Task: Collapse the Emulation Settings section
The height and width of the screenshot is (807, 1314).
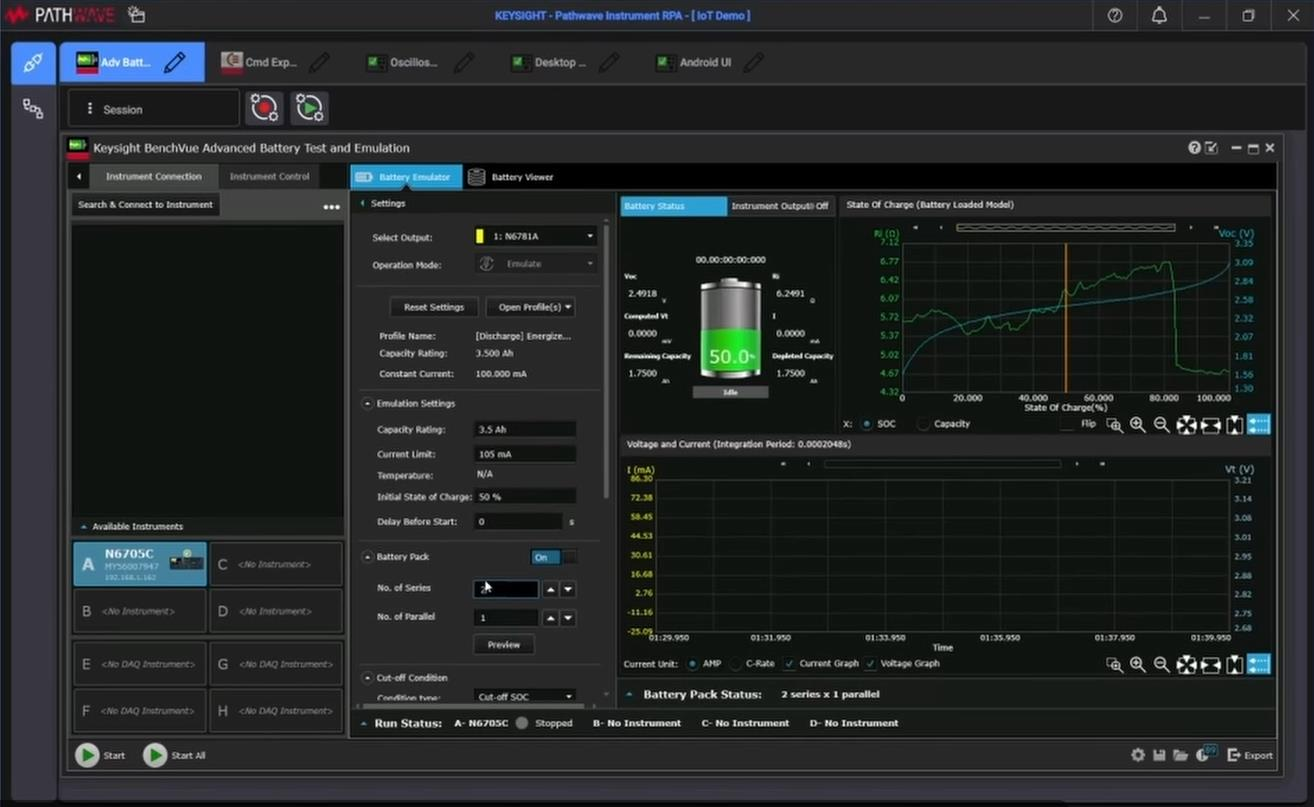Action: pos(367,404)
